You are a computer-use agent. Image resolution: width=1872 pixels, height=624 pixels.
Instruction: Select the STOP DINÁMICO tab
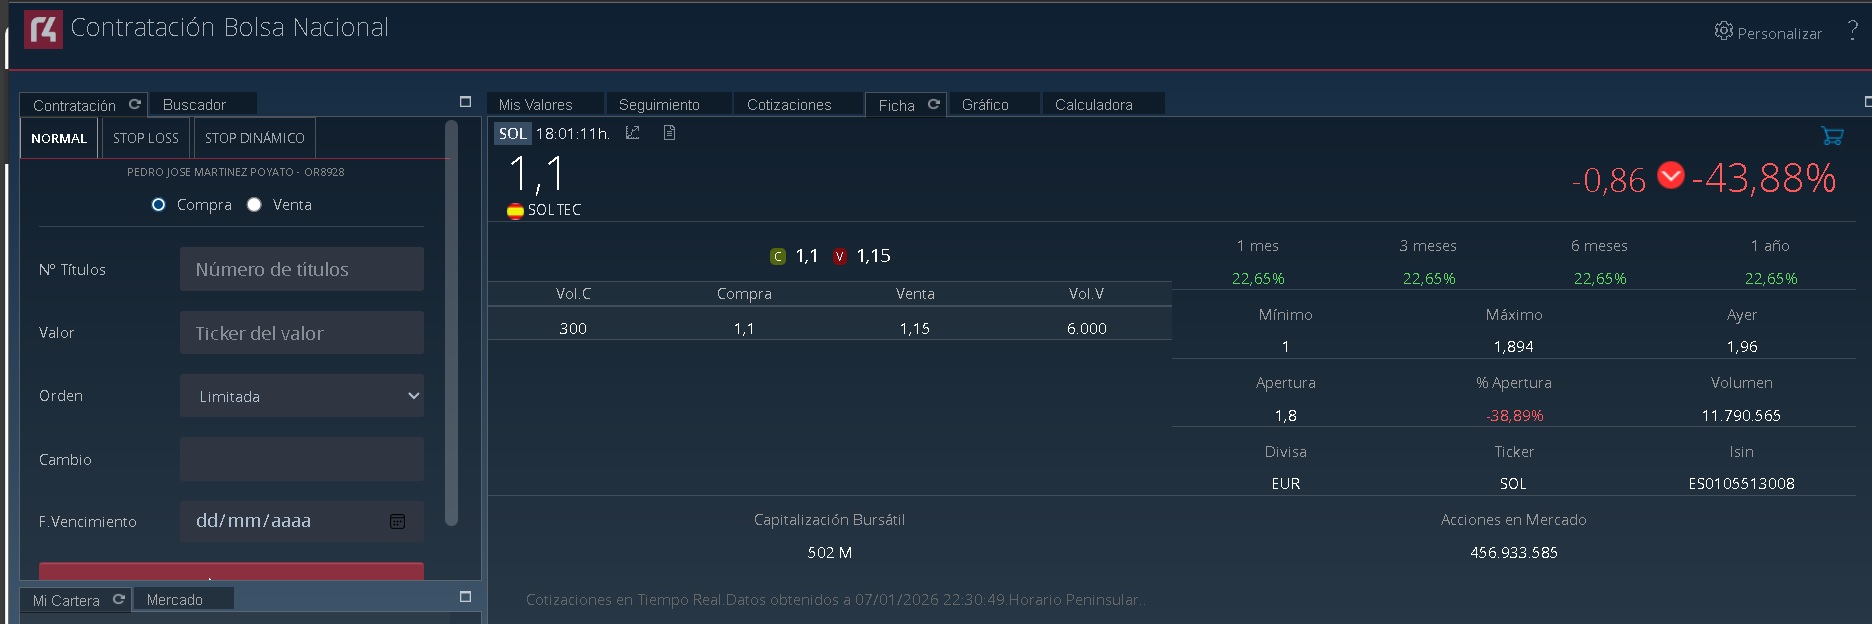click(255, 138)
